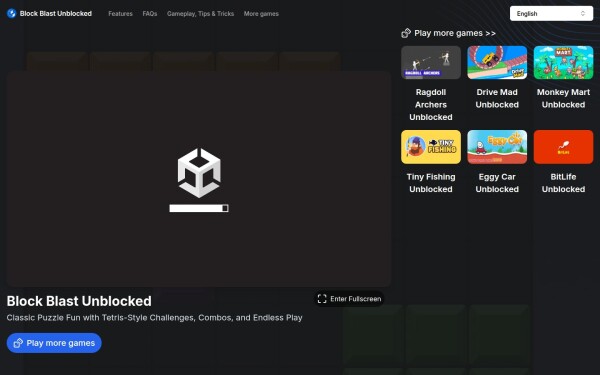Click the Block Blast Unblocked page heading

click(x=79, y=301)
